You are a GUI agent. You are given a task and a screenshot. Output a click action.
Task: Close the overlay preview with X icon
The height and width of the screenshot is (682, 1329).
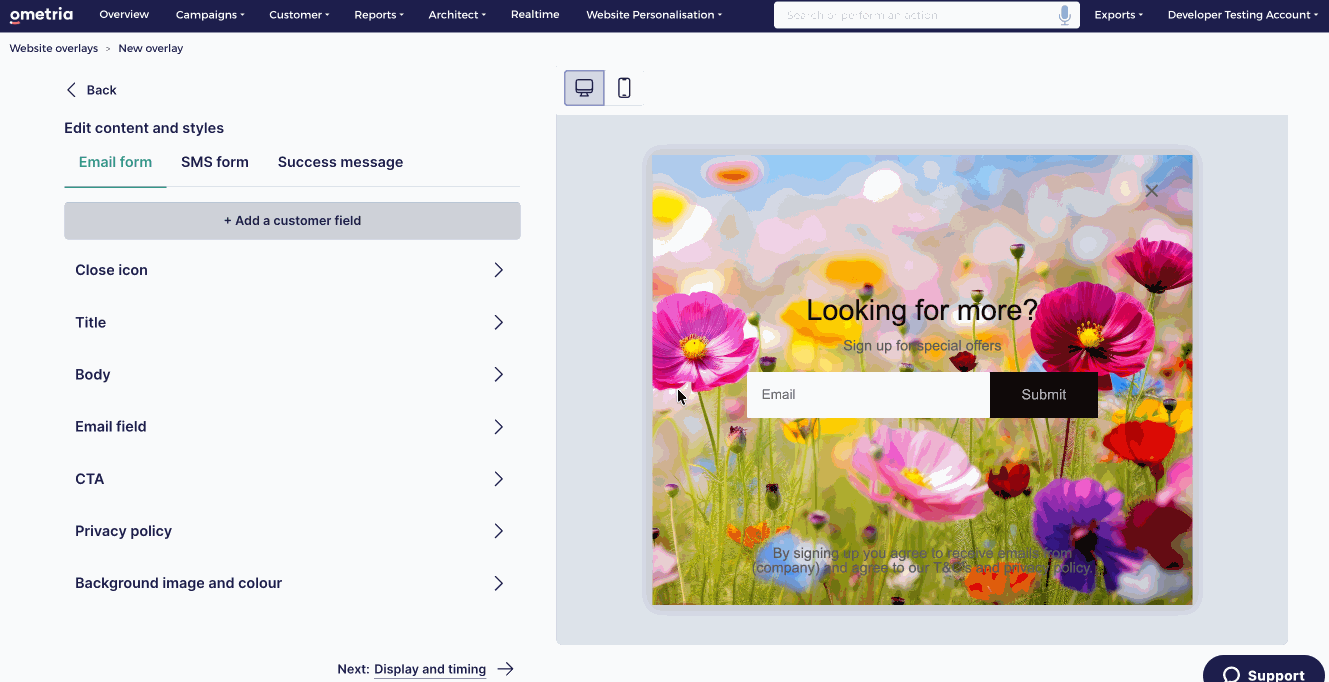[1152, 191]
